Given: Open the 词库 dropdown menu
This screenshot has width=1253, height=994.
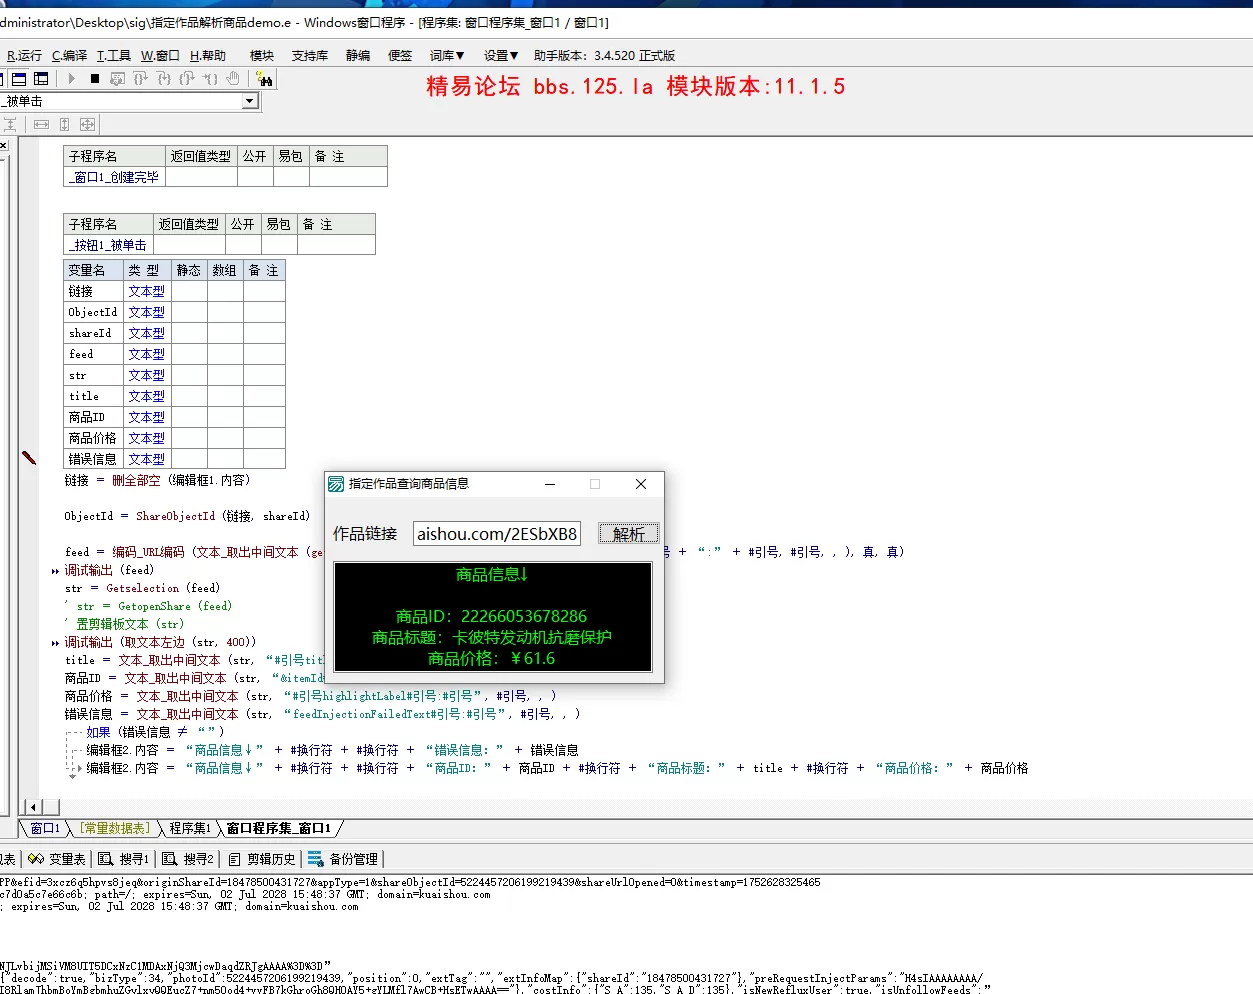Looking at the screenshot, I should coord(447,56).
